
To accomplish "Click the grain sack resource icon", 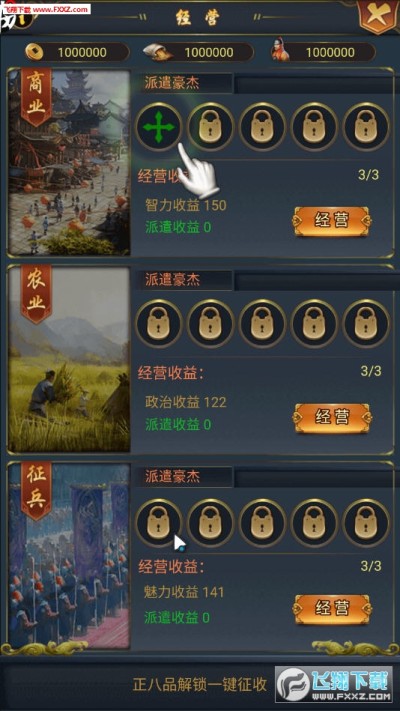I will 158,52.
